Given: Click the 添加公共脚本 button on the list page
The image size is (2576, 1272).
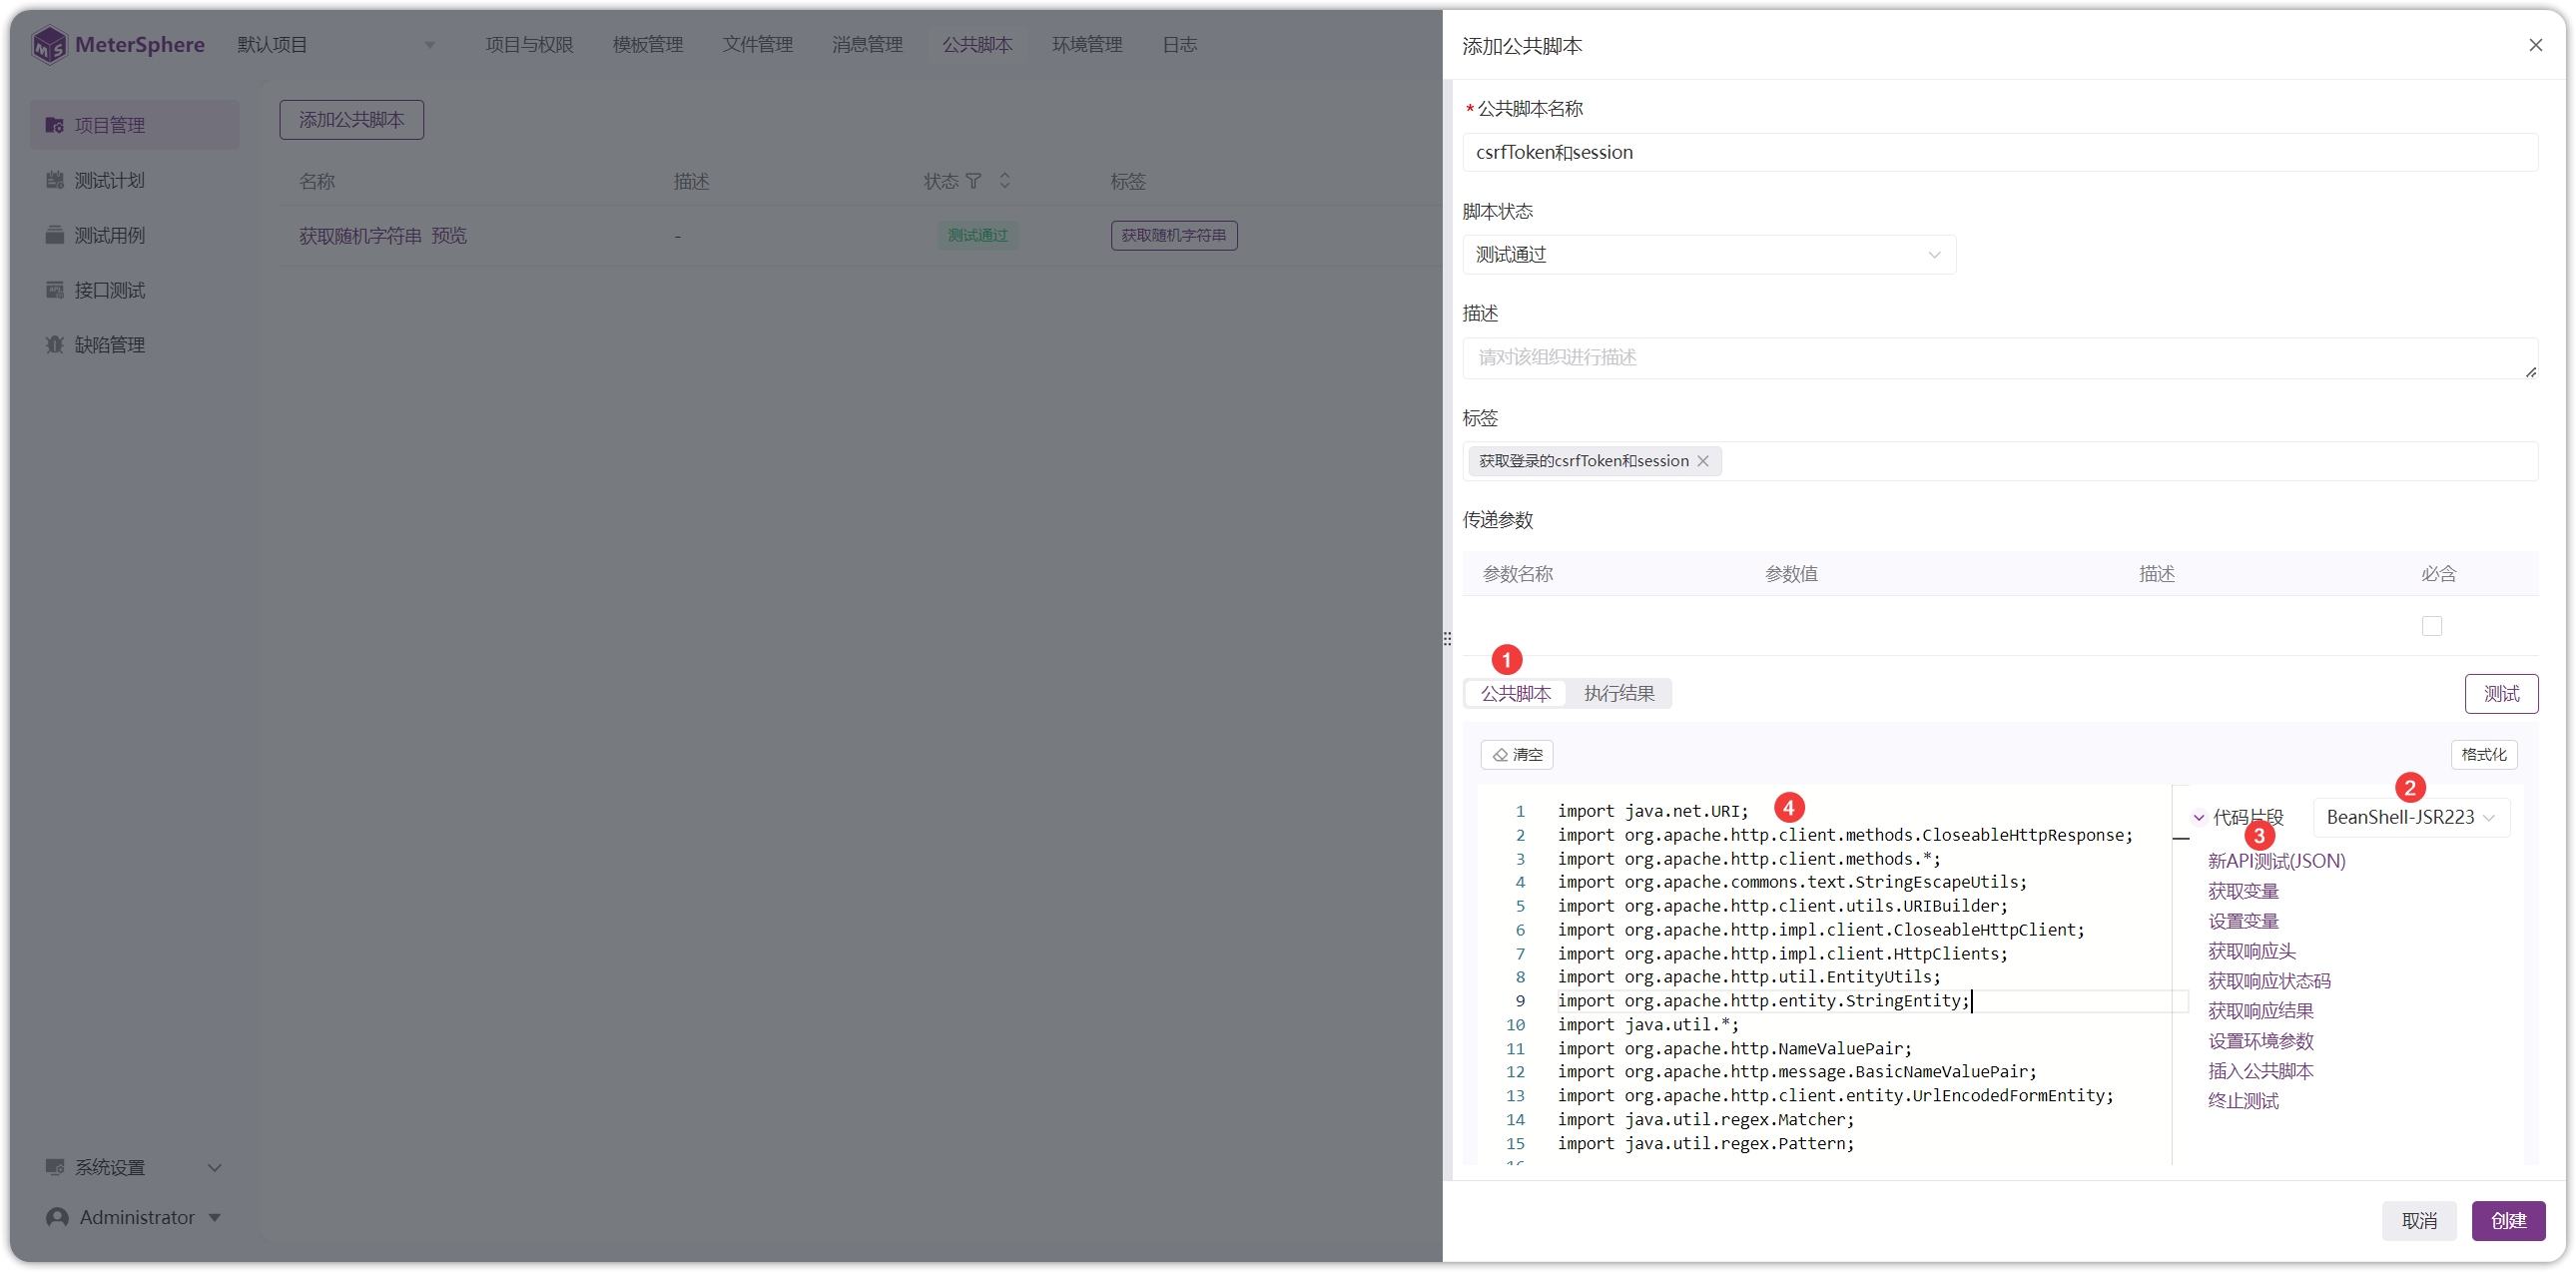Looking at the screenshot, I should pos(351,120).
